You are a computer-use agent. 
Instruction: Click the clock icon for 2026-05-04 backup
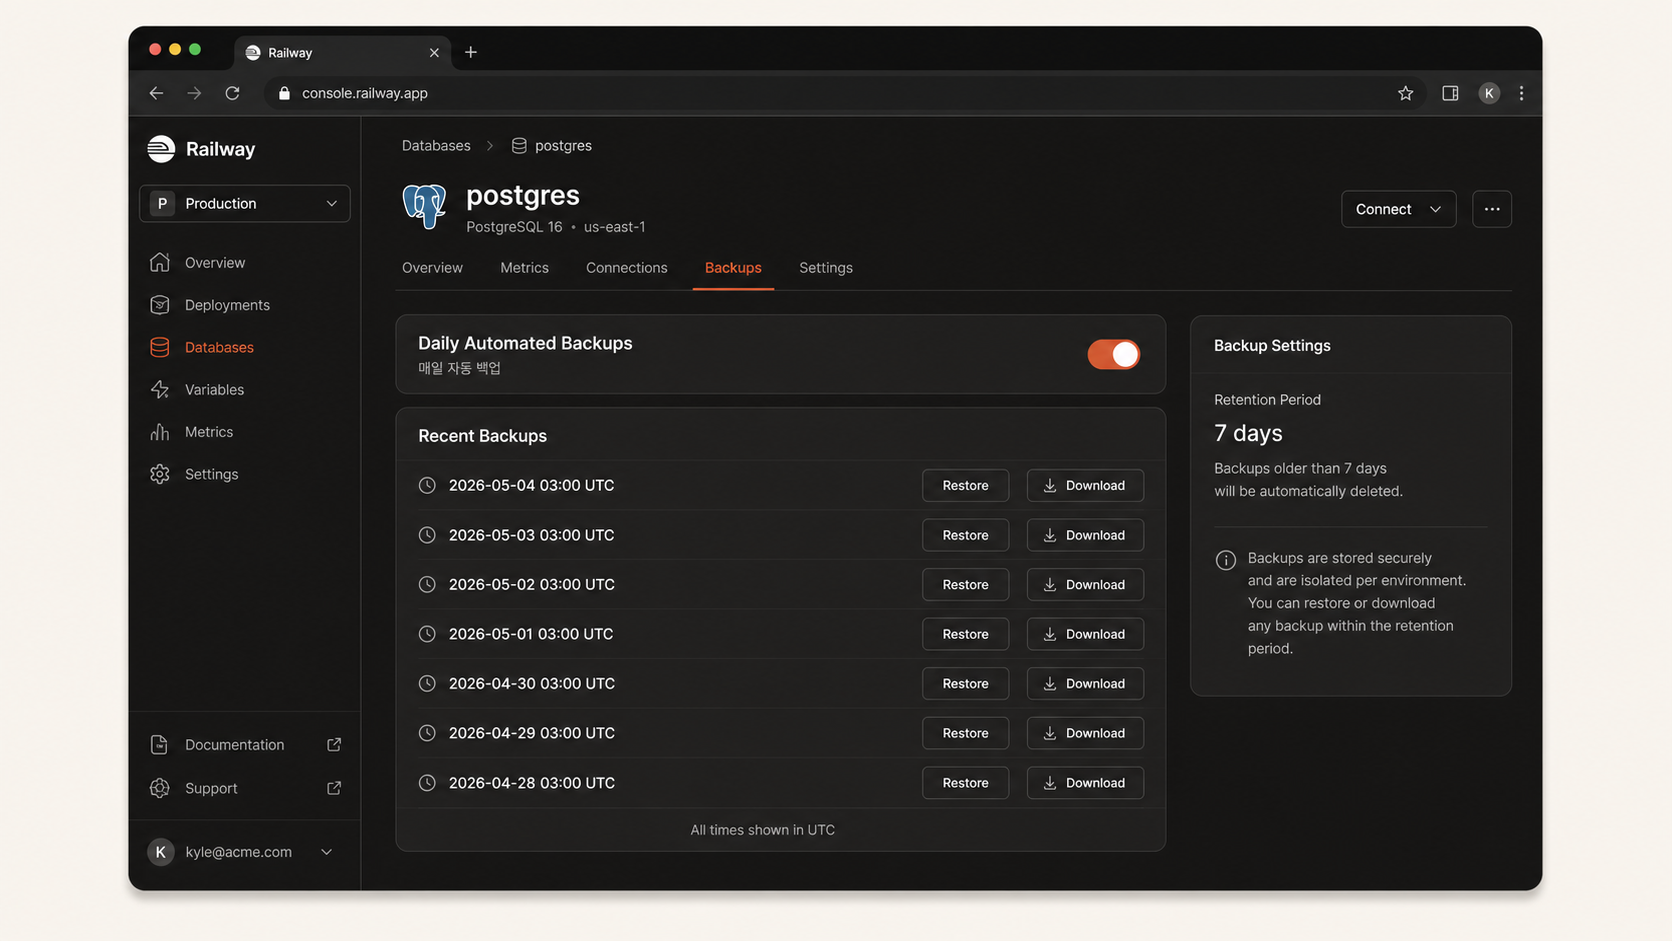427,485
